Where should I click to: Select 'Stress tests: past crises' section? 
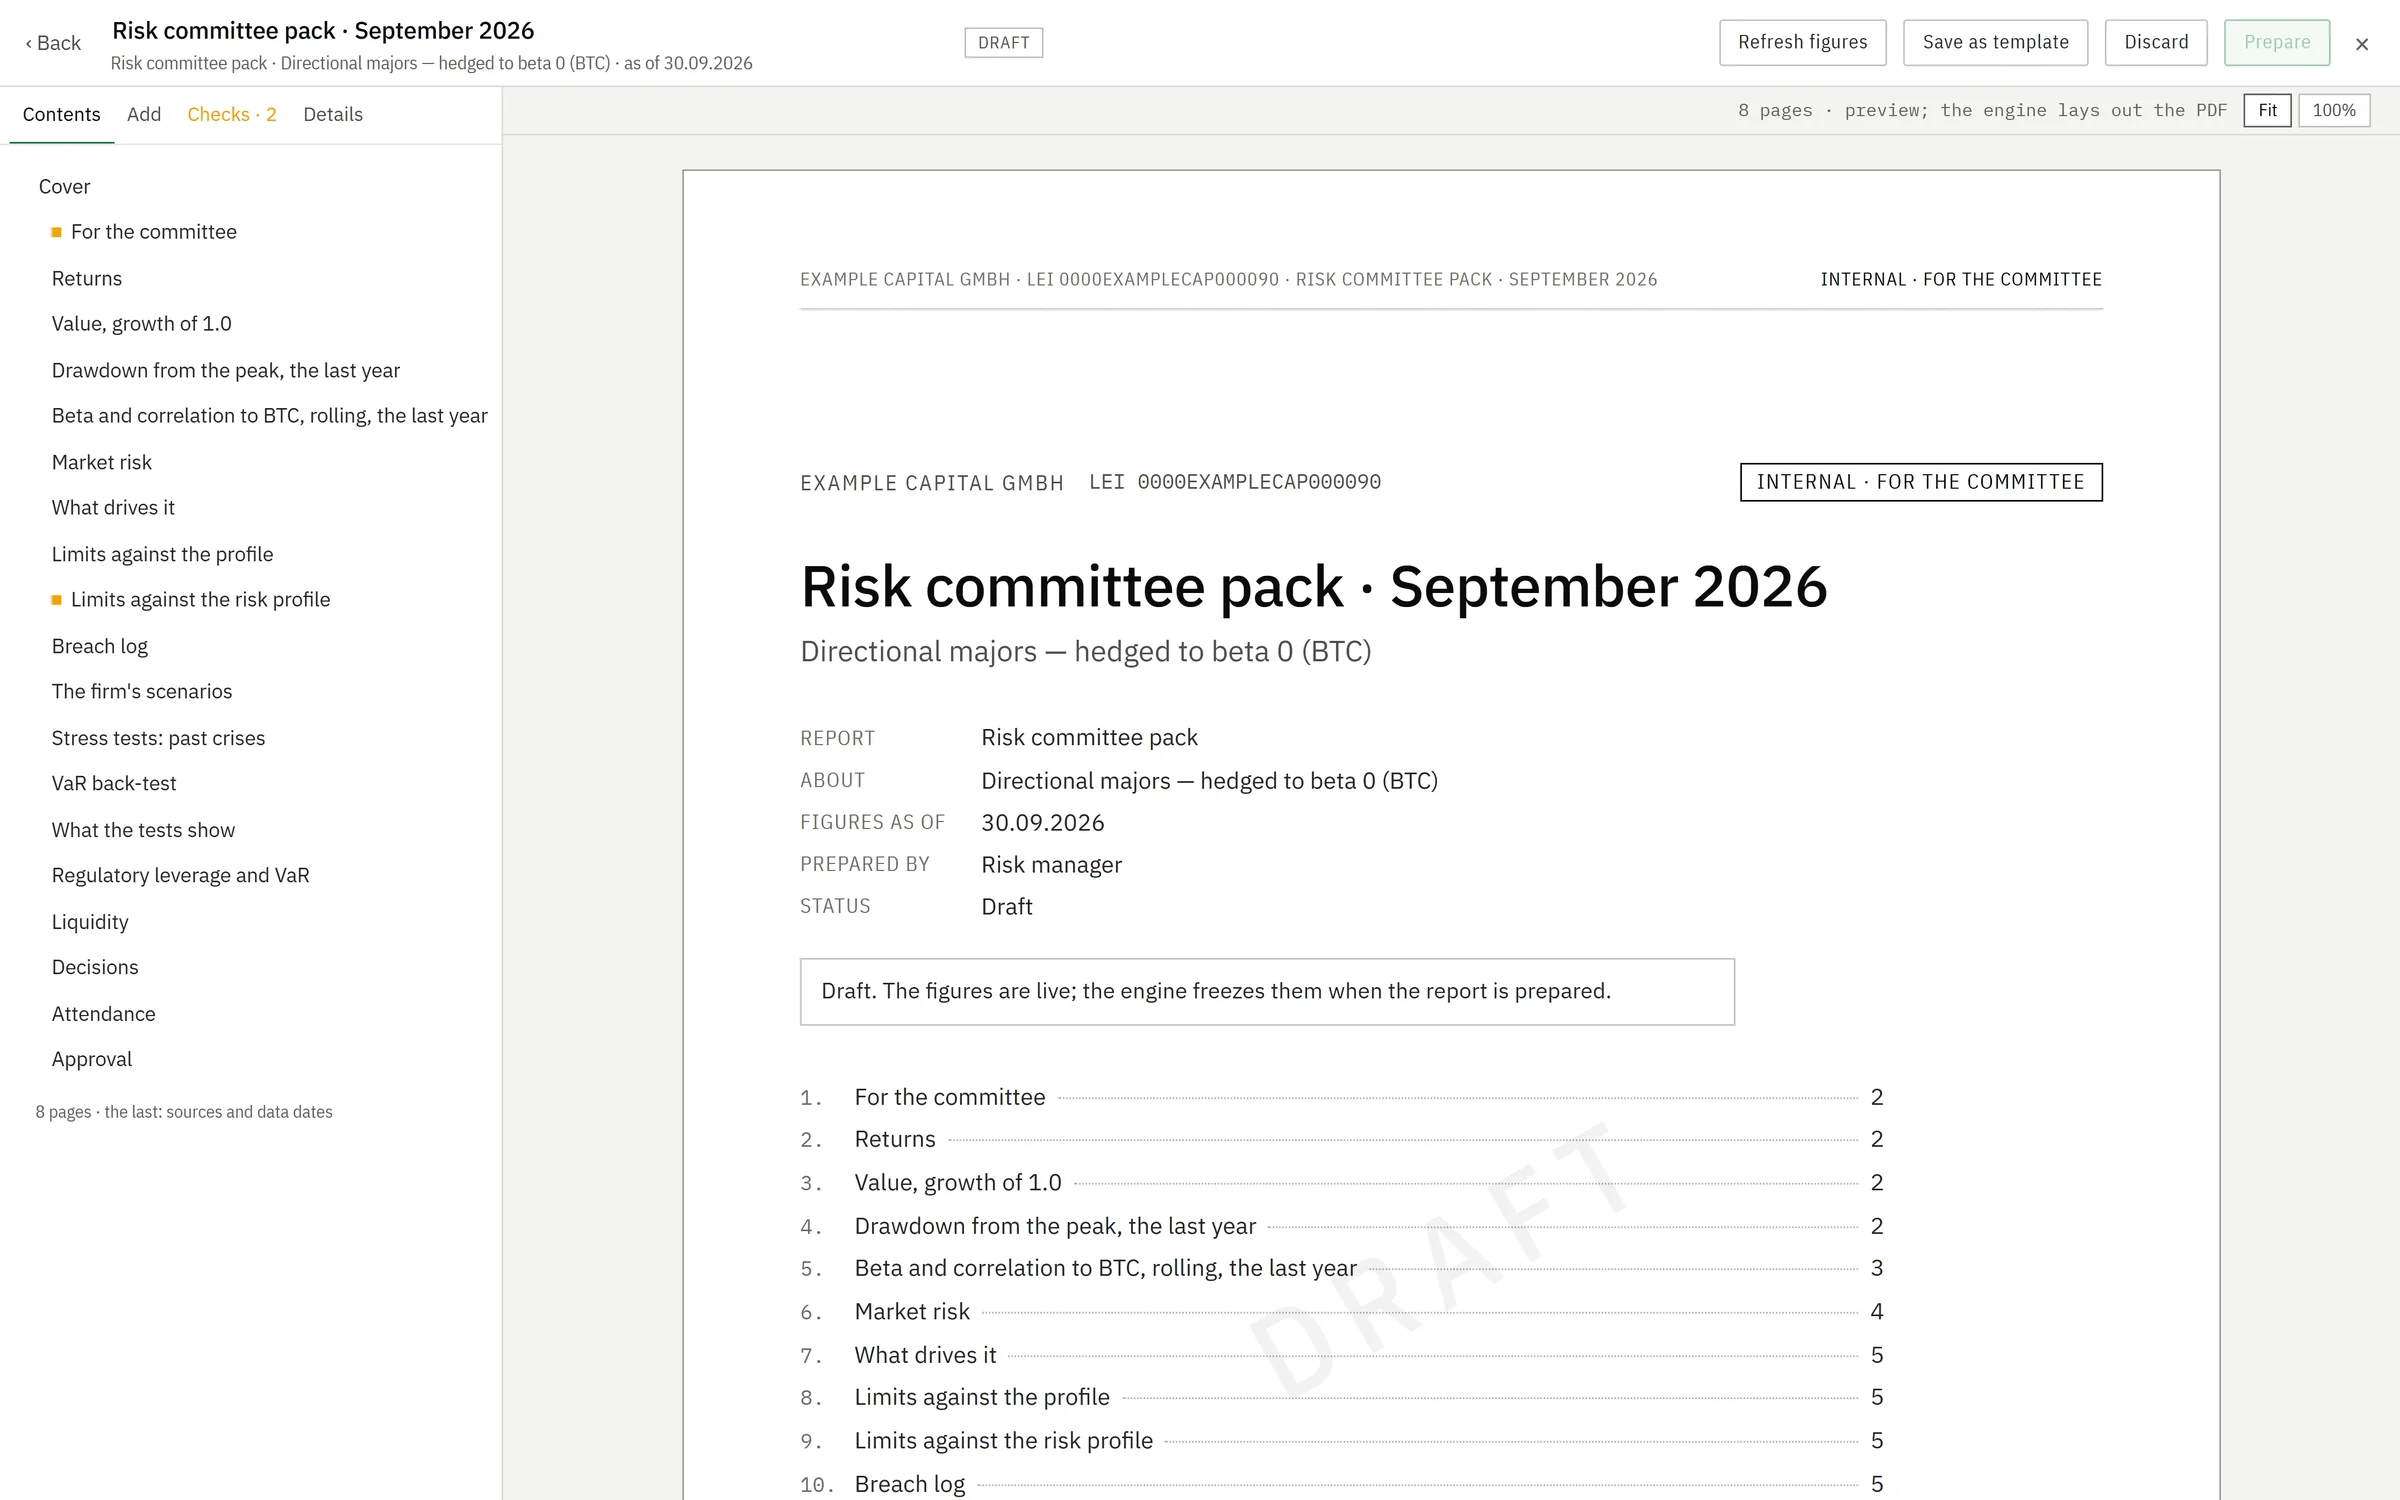pyautogui.click(x=159, y=739)
